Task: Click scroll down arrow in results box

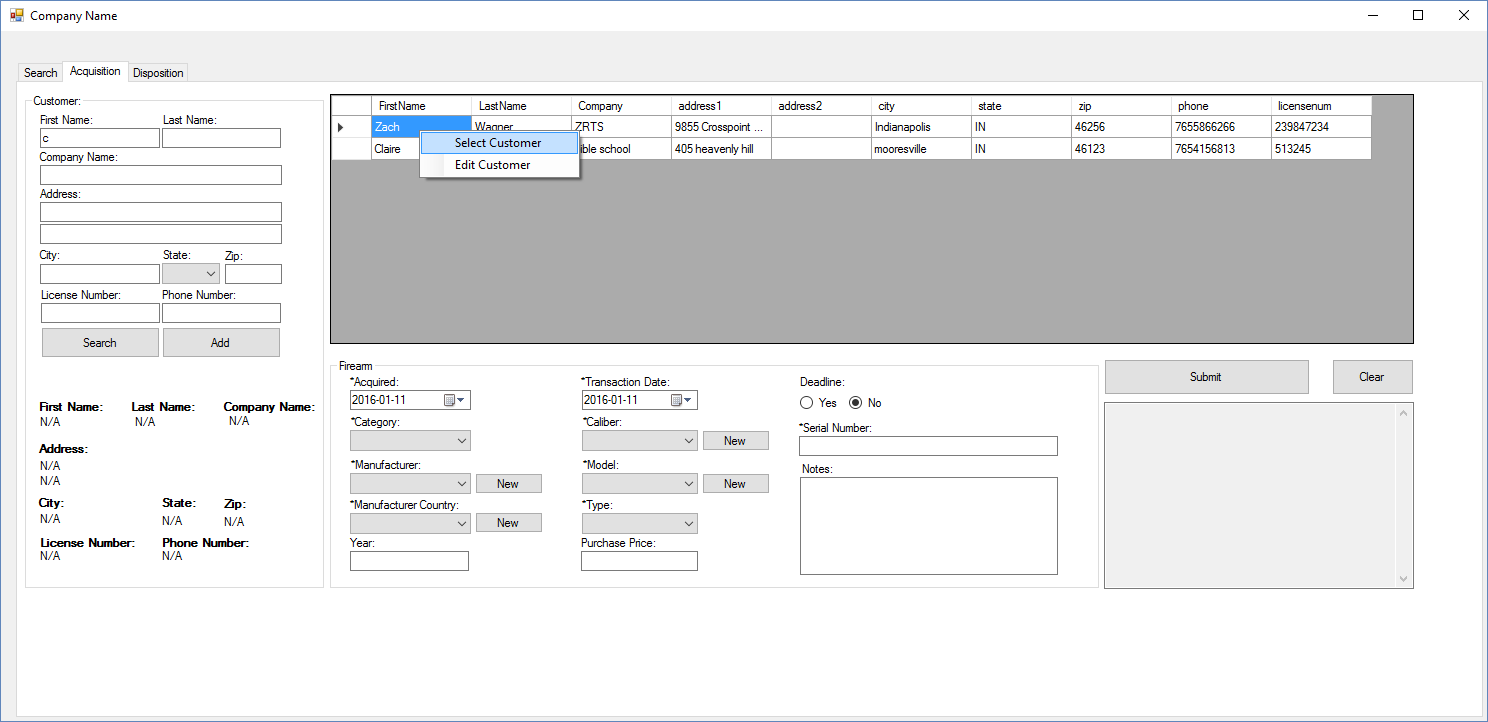Action: [1403, 579]
